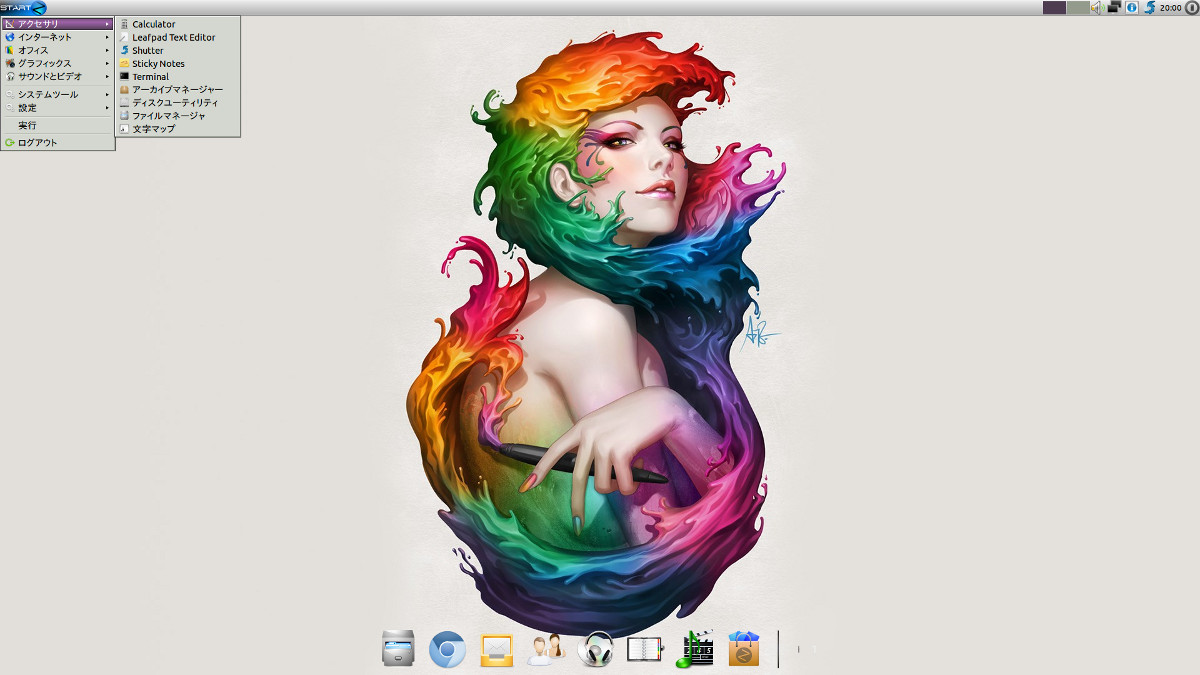Open 文字マップ character map
Viewport: 1200px width, 675px height.
pyautogui.click(x=177, y=128)
